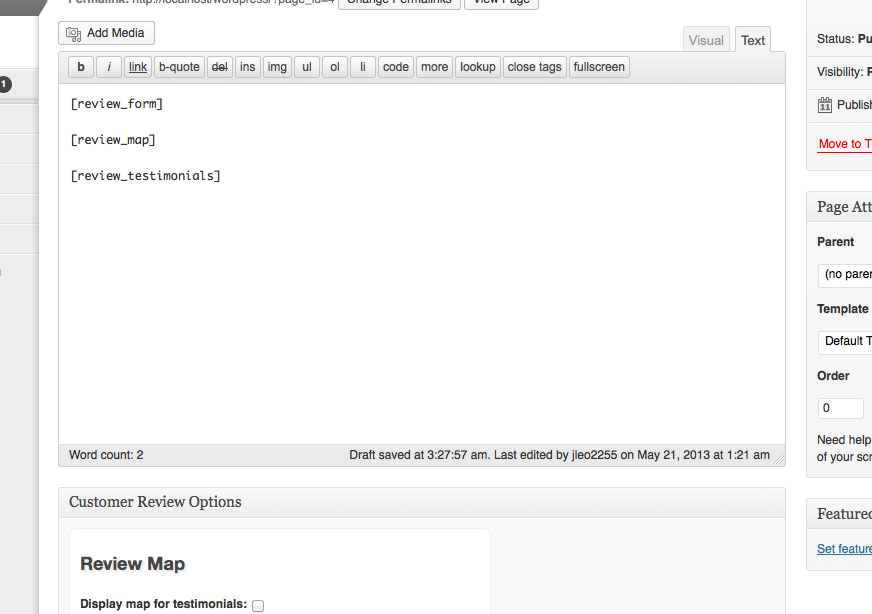Insert unordered list with ul button
This screenshot has height=614, width=872.
[x=307, y=67]
